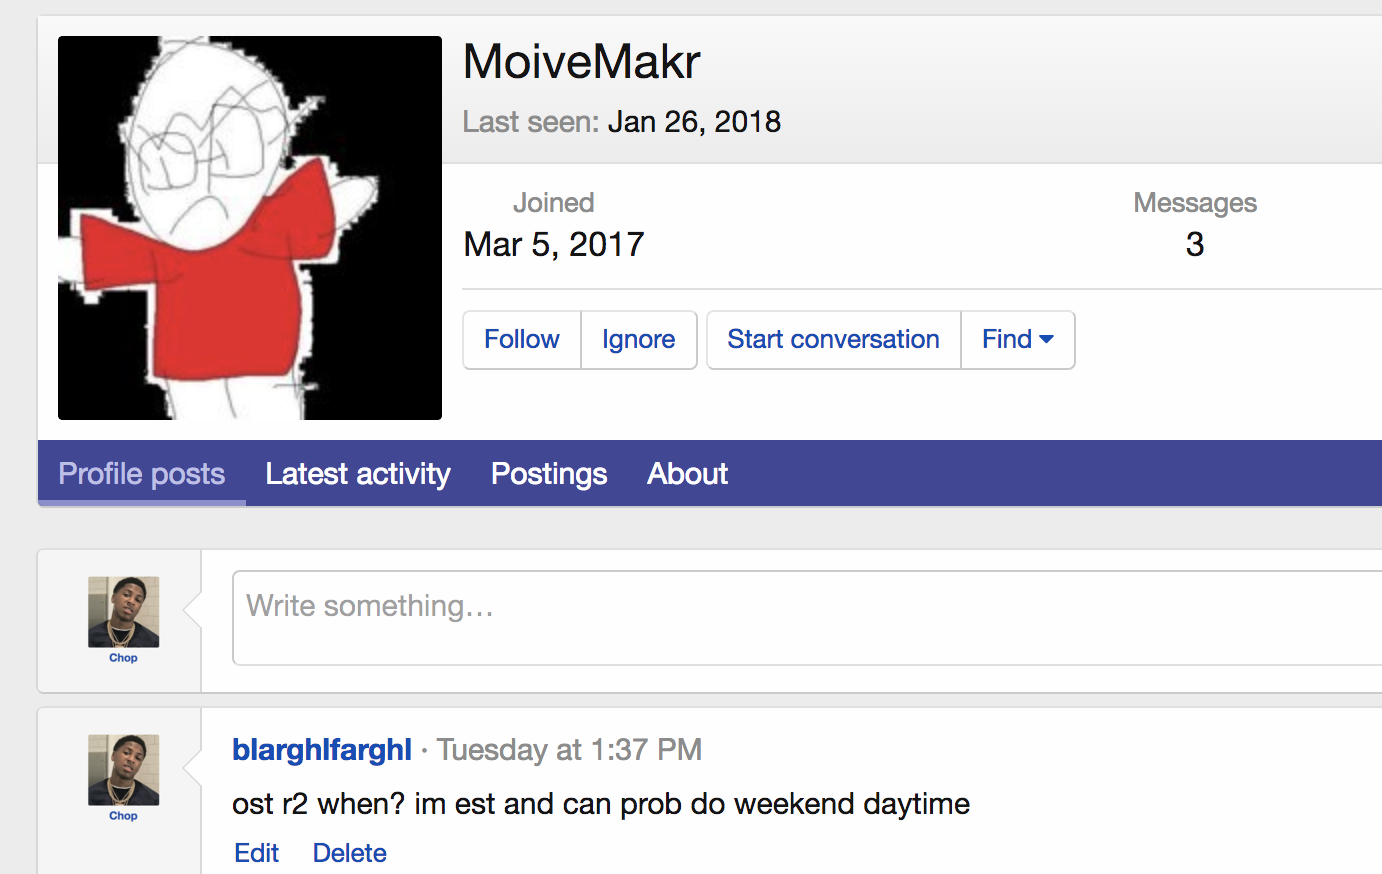Follow the user MoiveMakr

tap(521, 340)
